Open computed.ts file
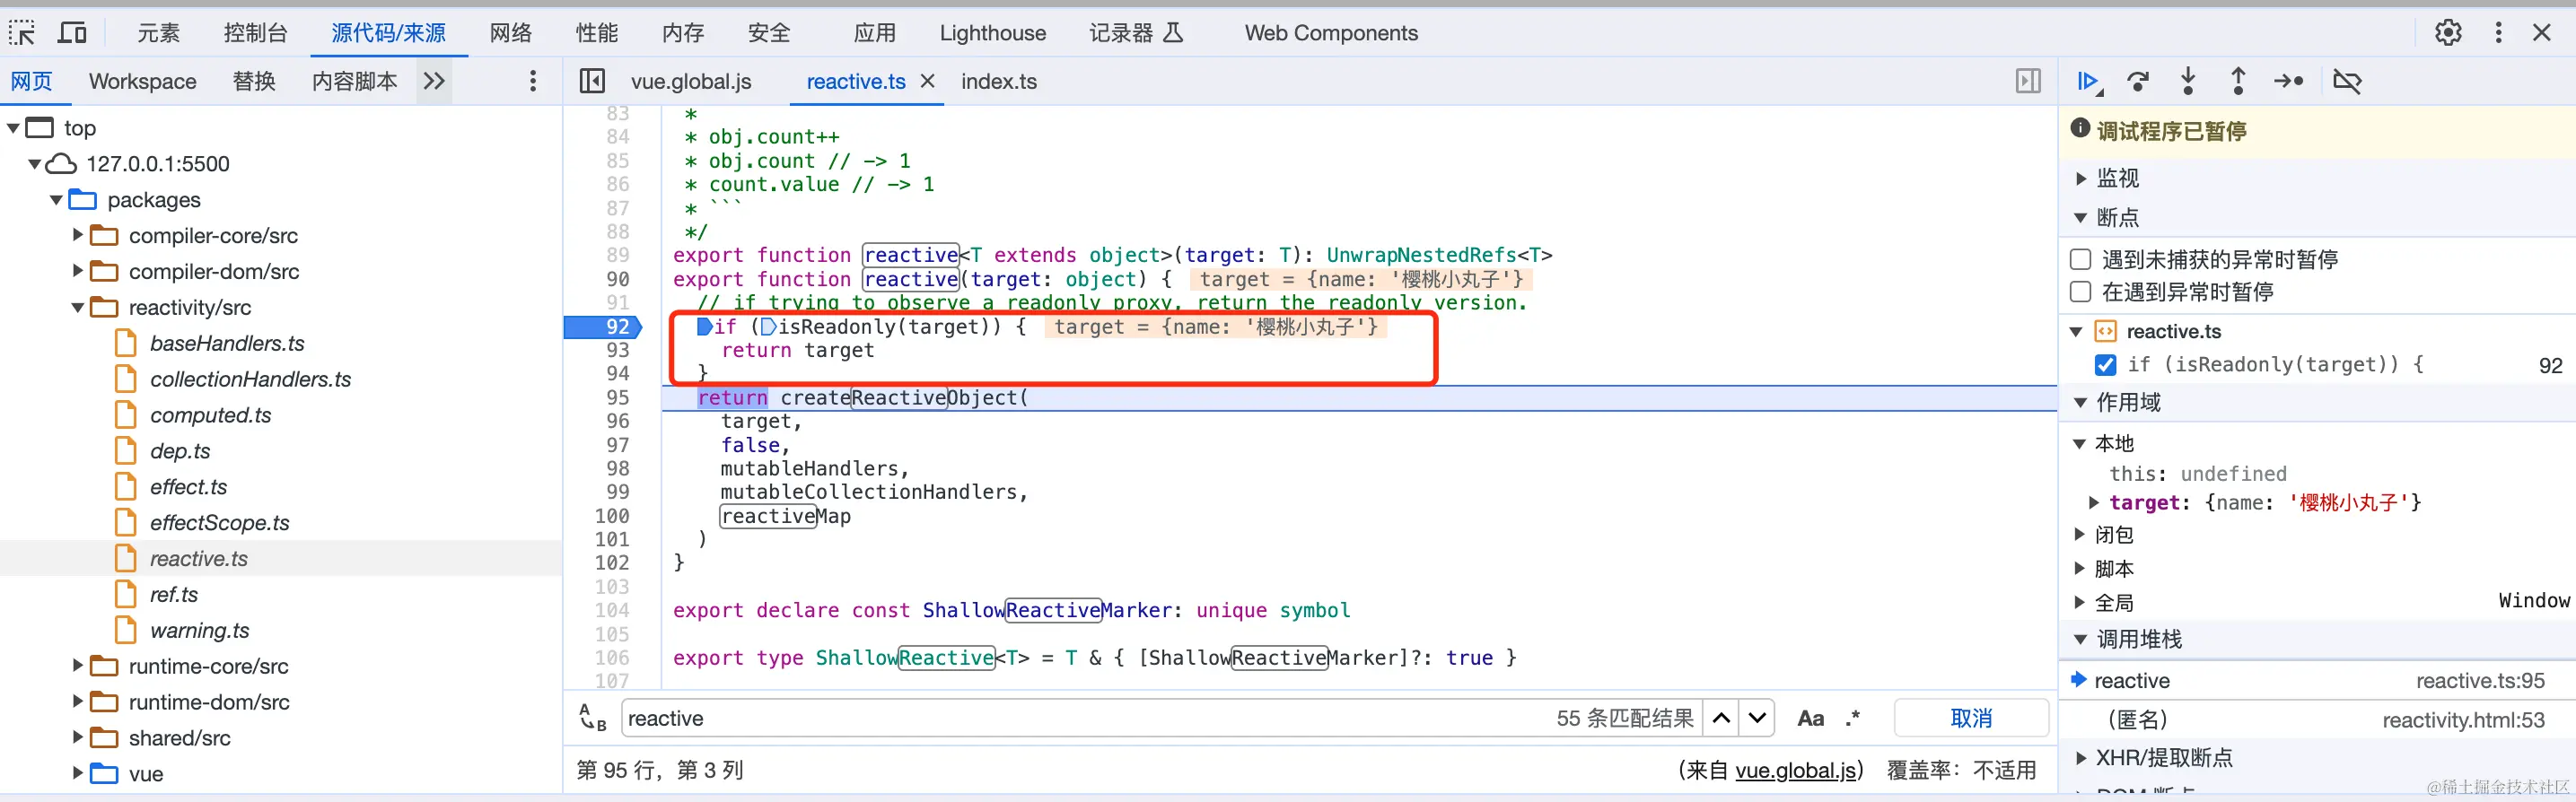Screen dimensions: 2576x802 coord(210,415)
